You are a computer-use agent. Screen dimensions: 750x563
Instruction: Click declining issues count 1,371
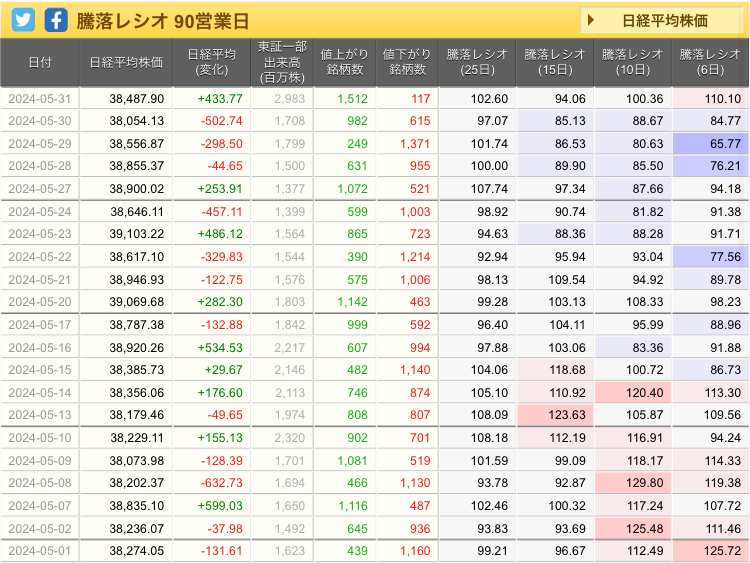(415, 144)
